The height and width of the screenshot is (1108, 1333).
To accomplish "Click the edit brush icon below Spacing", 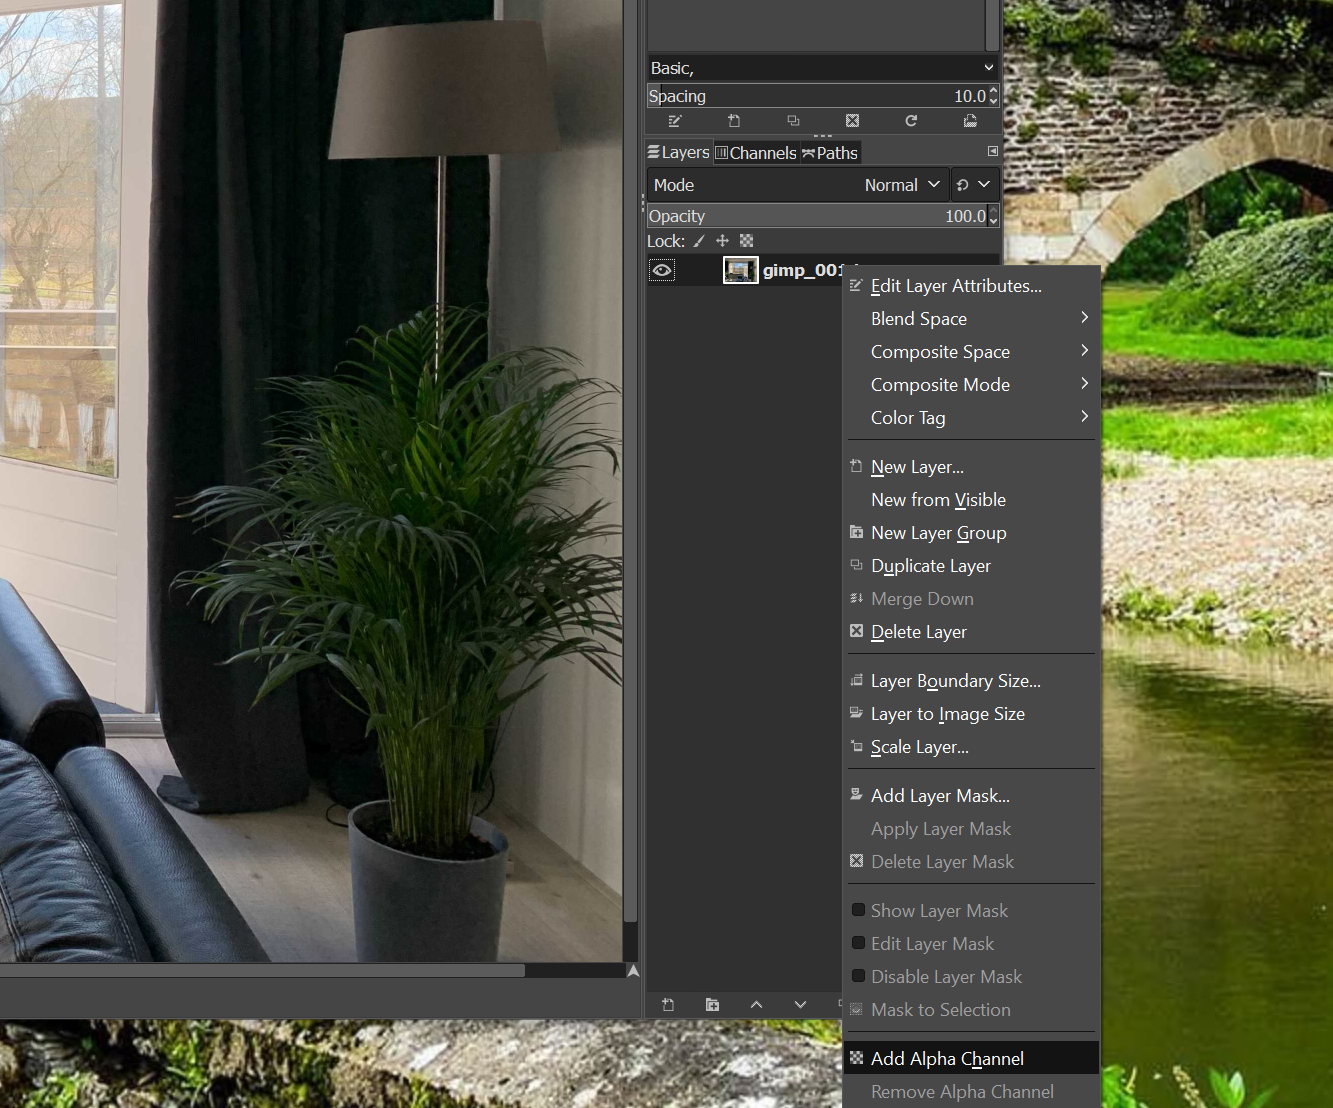I will click(x=675, y=121).
